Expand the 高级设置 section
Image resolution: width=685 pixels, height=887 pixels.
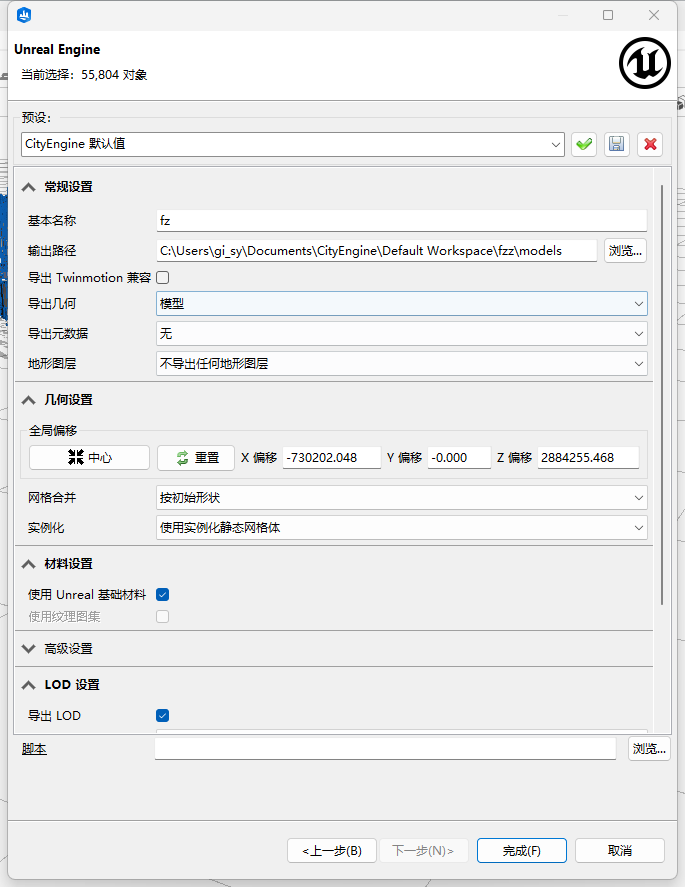pos(29,649)
